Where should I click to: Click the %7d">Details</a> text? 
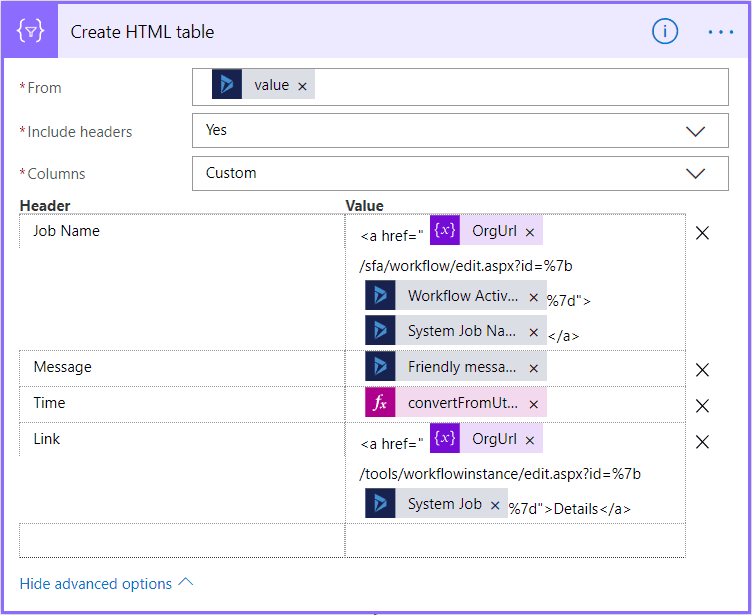coord(570,509)
